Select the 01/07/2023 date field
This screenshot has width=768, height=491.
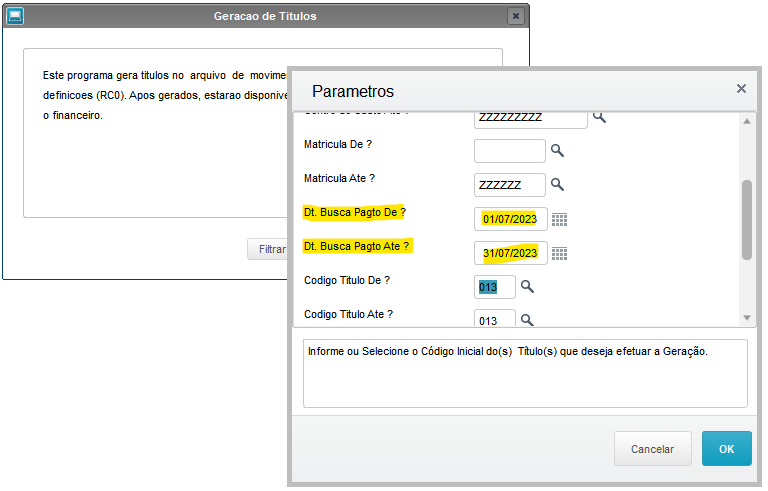510,219
